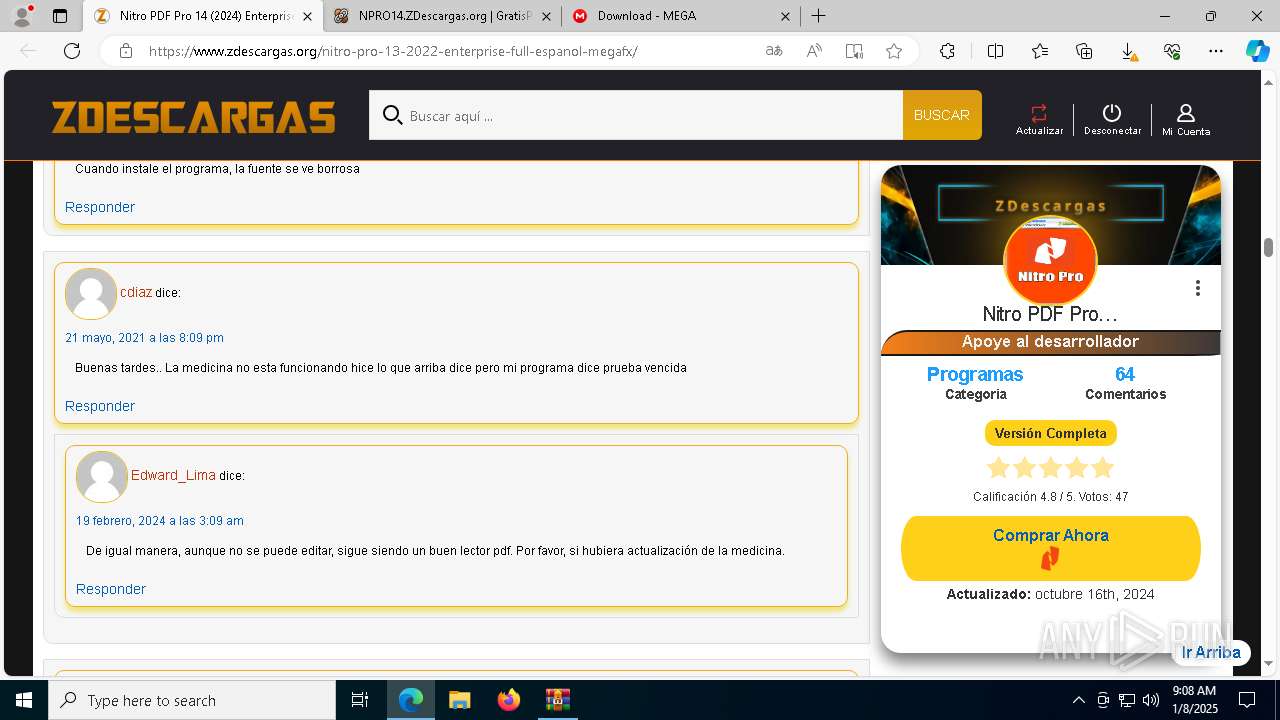
Task: Open 19 febrero, 2024 comment date link
Action: click(160, 521)
